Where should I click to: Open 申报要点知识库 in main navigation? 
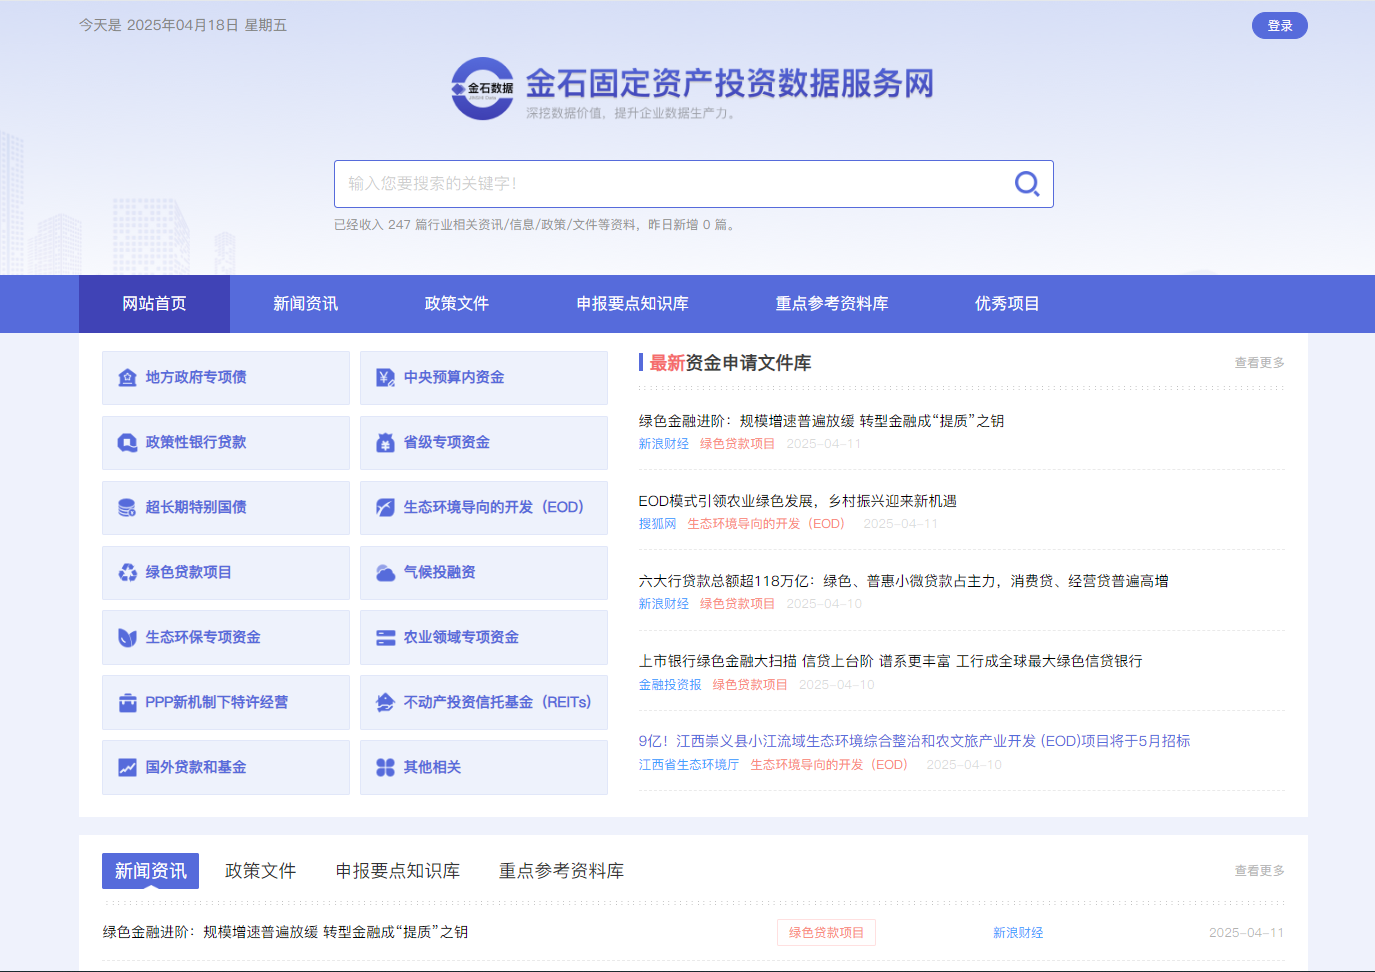point(632,304)
